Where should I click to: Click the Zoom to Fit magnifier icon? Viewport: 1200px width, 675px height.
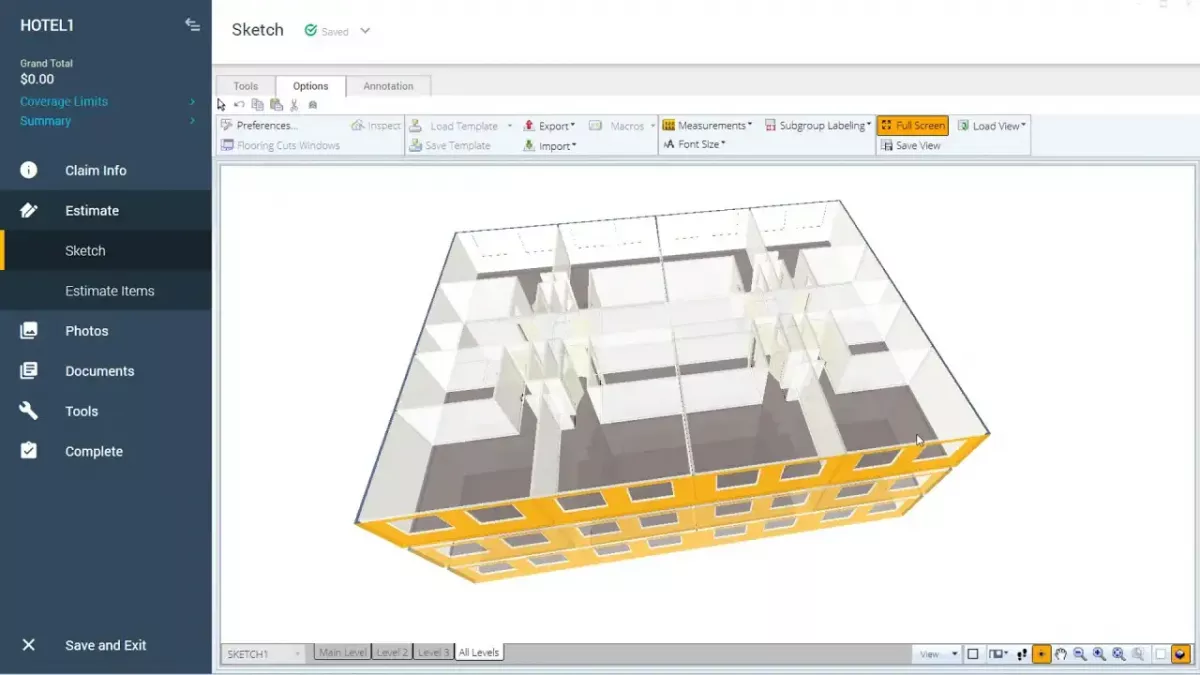click(1118, 654)
